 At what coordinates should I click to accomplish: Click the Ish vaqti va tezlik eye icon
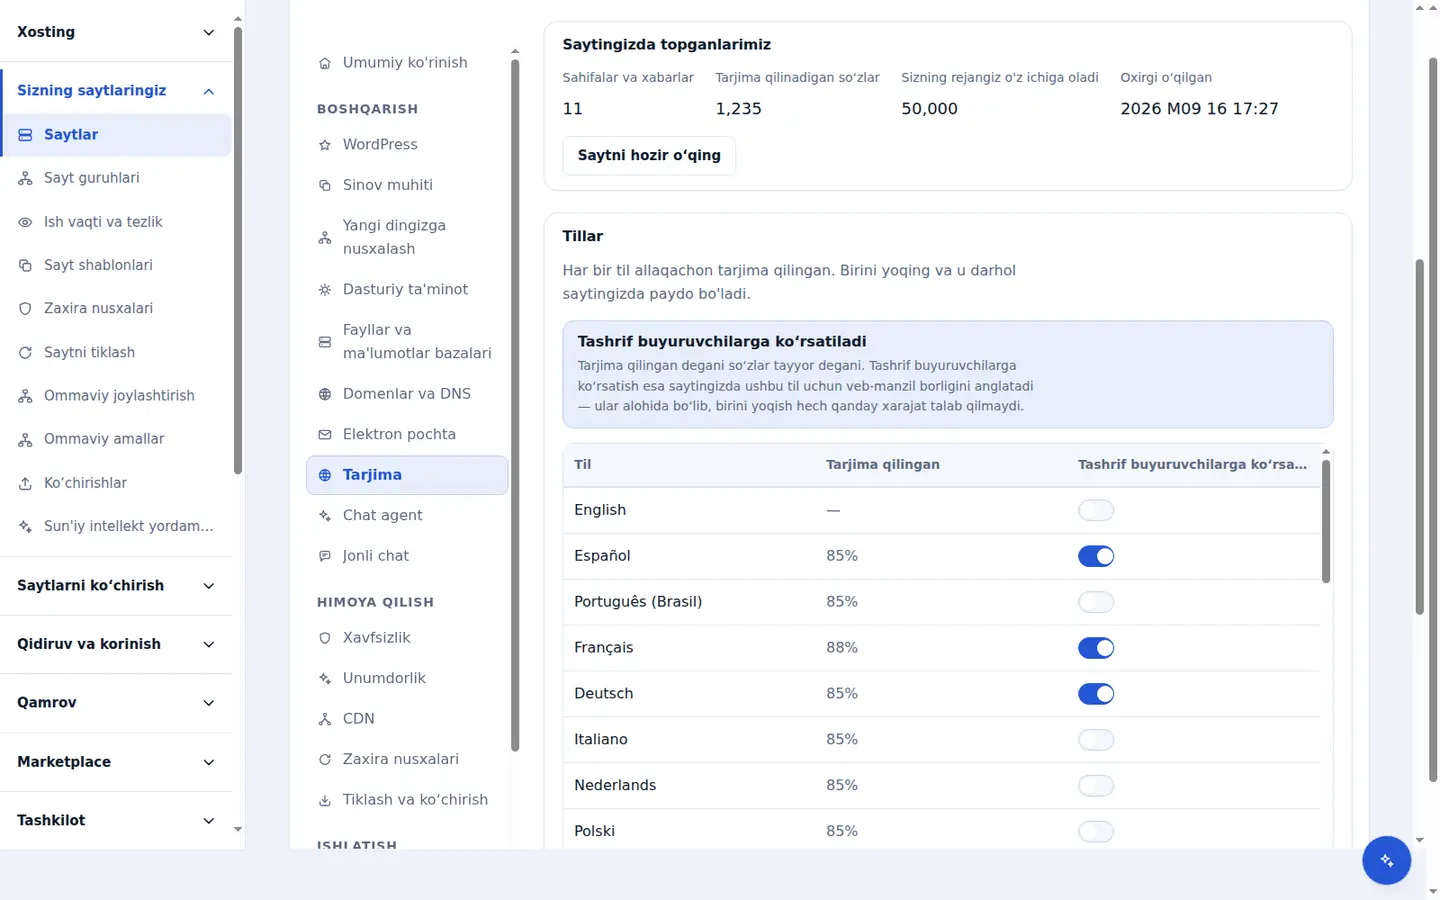25,222
